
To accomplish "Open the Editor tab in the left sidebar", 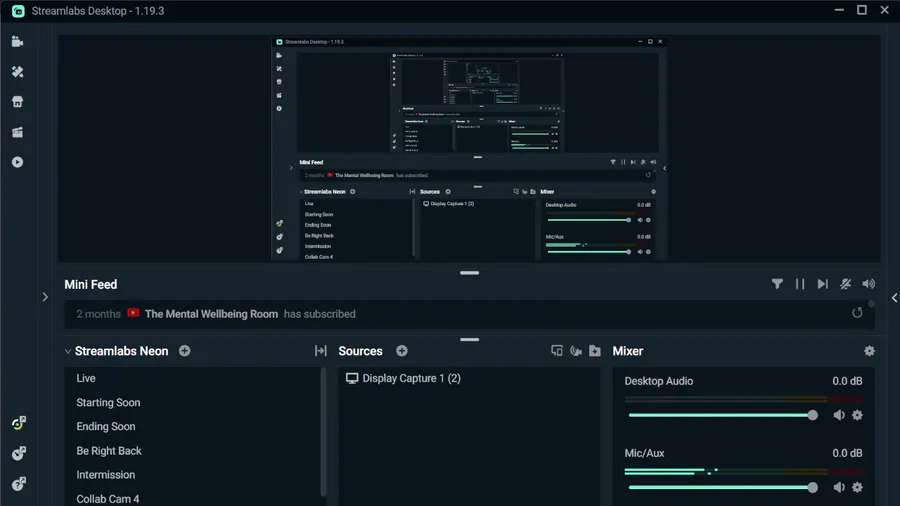I will tap(17, 41).
